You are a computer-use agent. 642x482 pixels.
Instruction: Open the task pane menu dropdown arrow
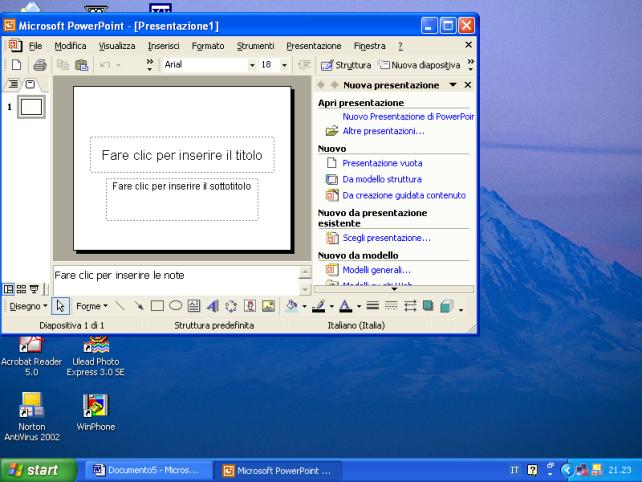pyautogui.click(x=453, y=85)
